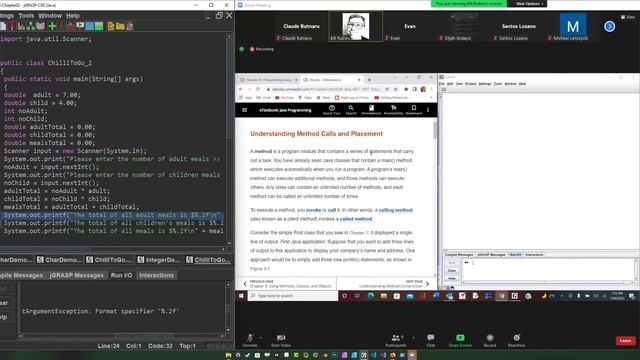Click the Search icon in eTextbook toolbar

coord(351,110)
